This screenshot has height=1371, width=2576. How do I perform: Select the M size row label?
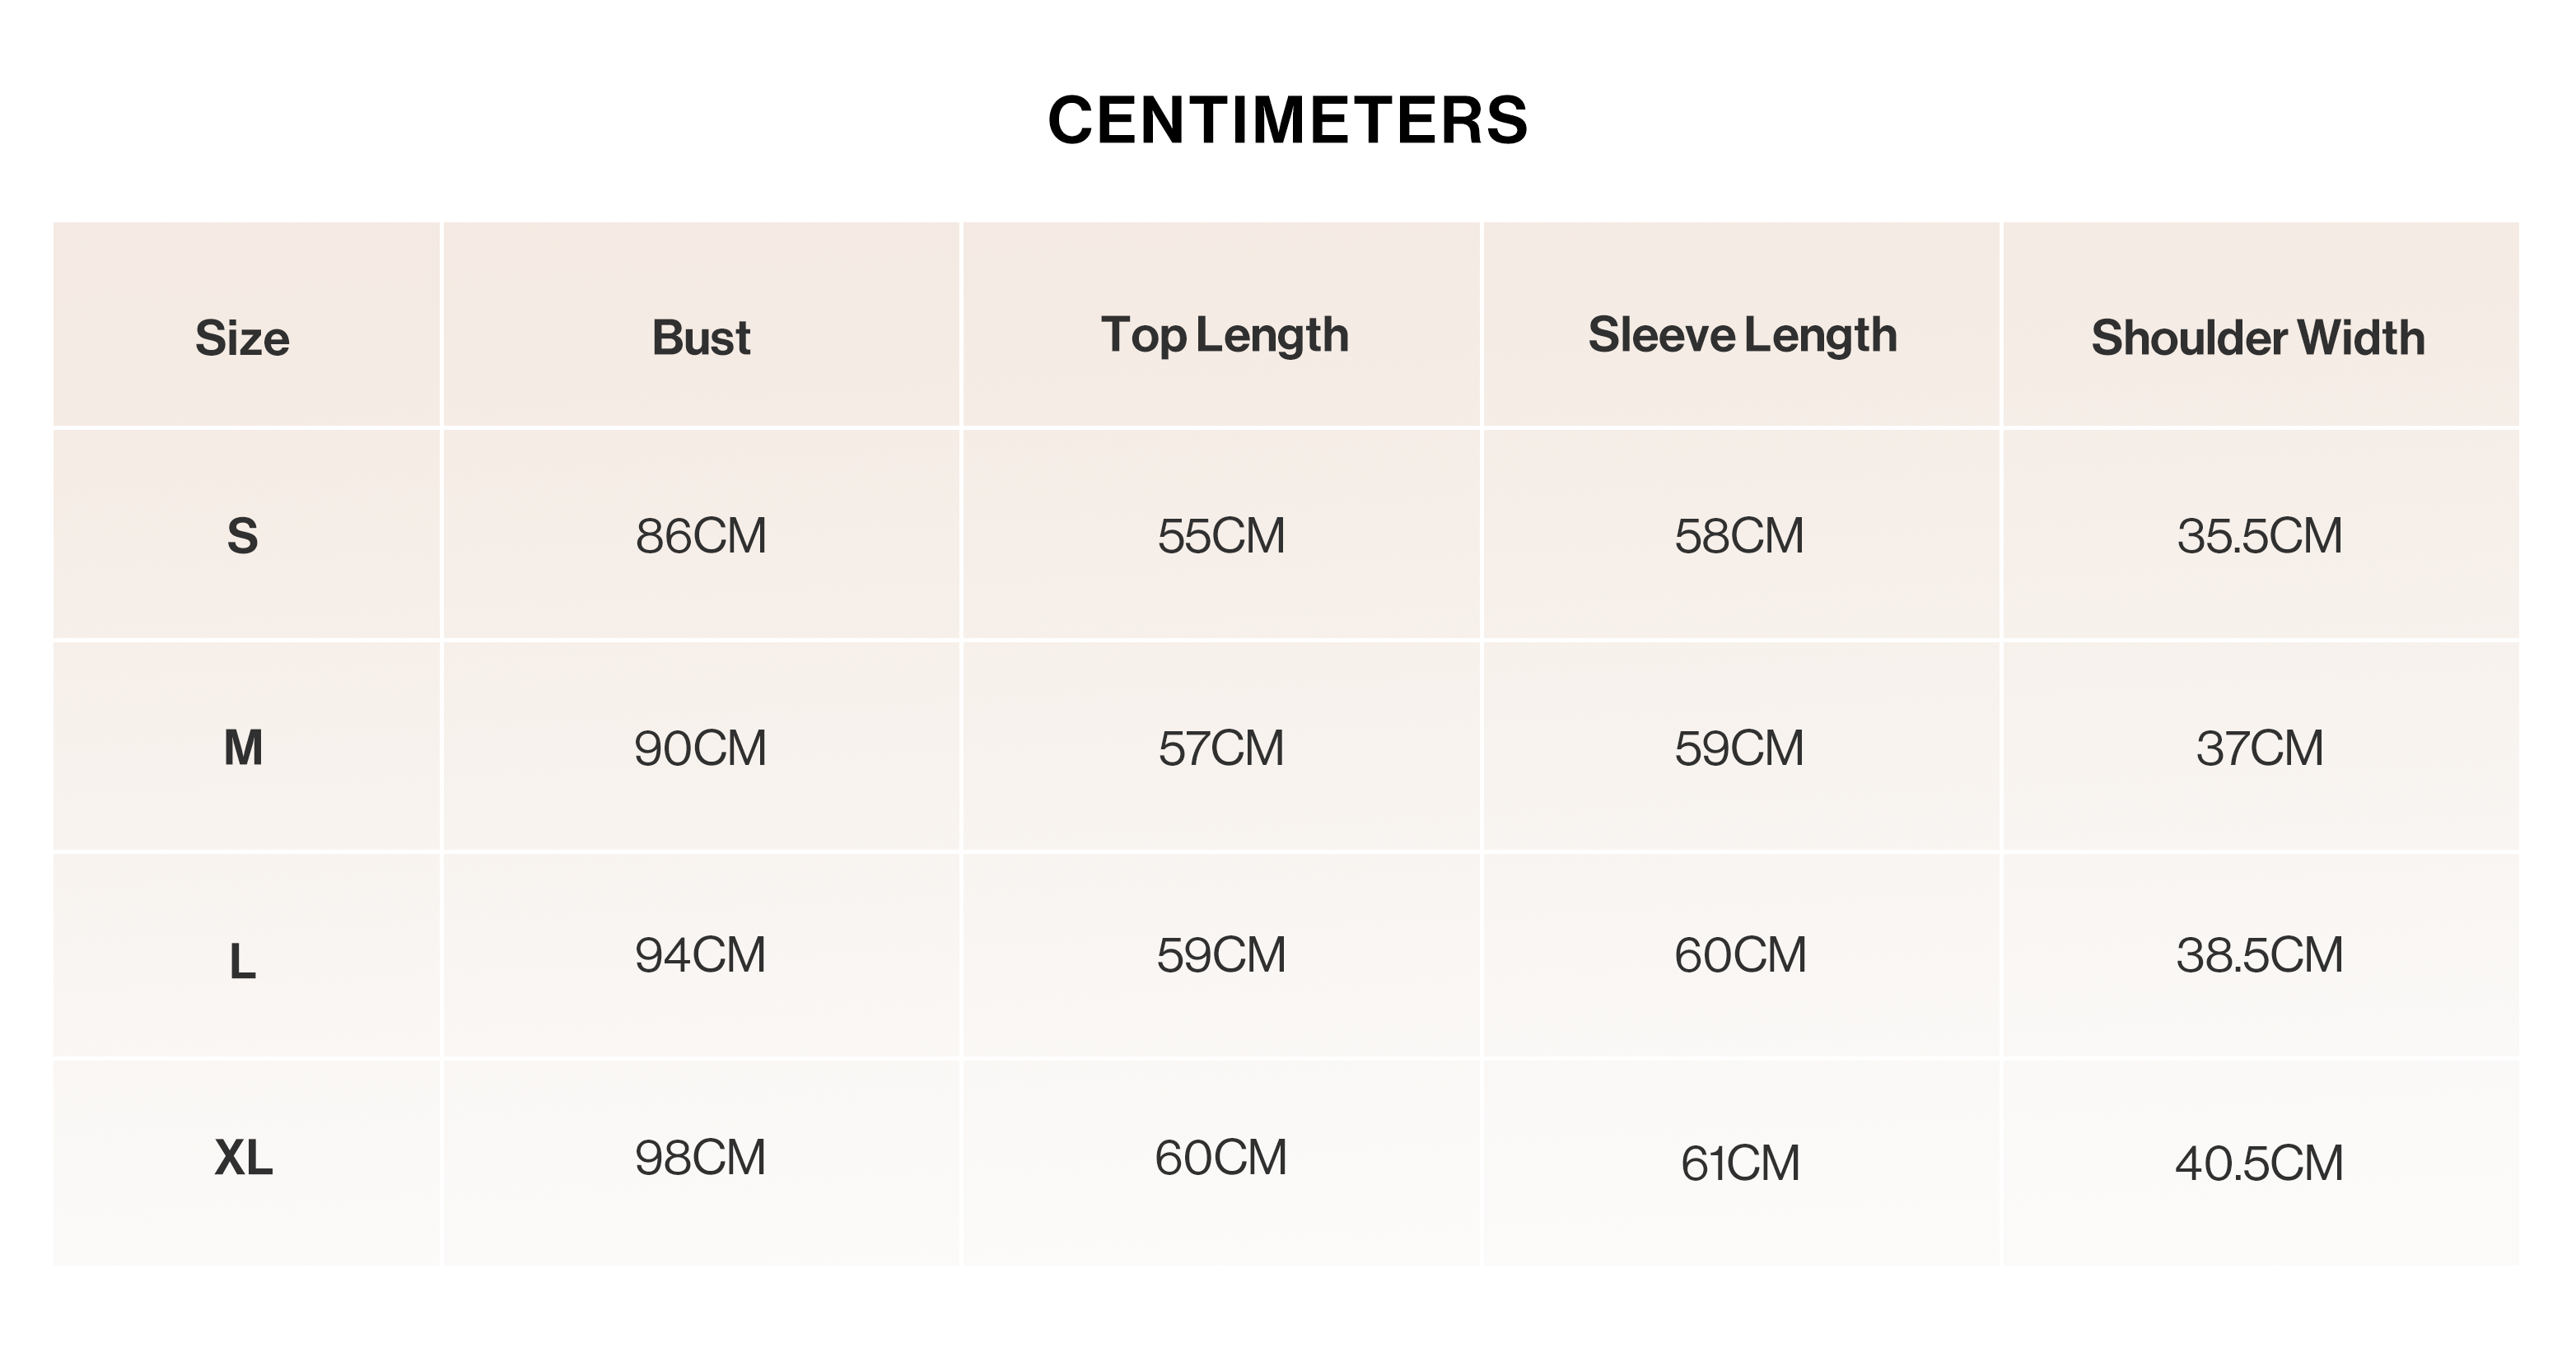pyautogui.click(x=243, y=748)
